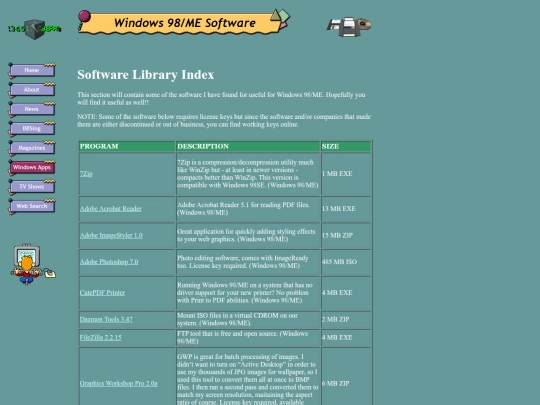The width and height of the screenshot is (540, 405).
Task: Click the DESCRIPTION column header
Action: [x=248, y=146]
